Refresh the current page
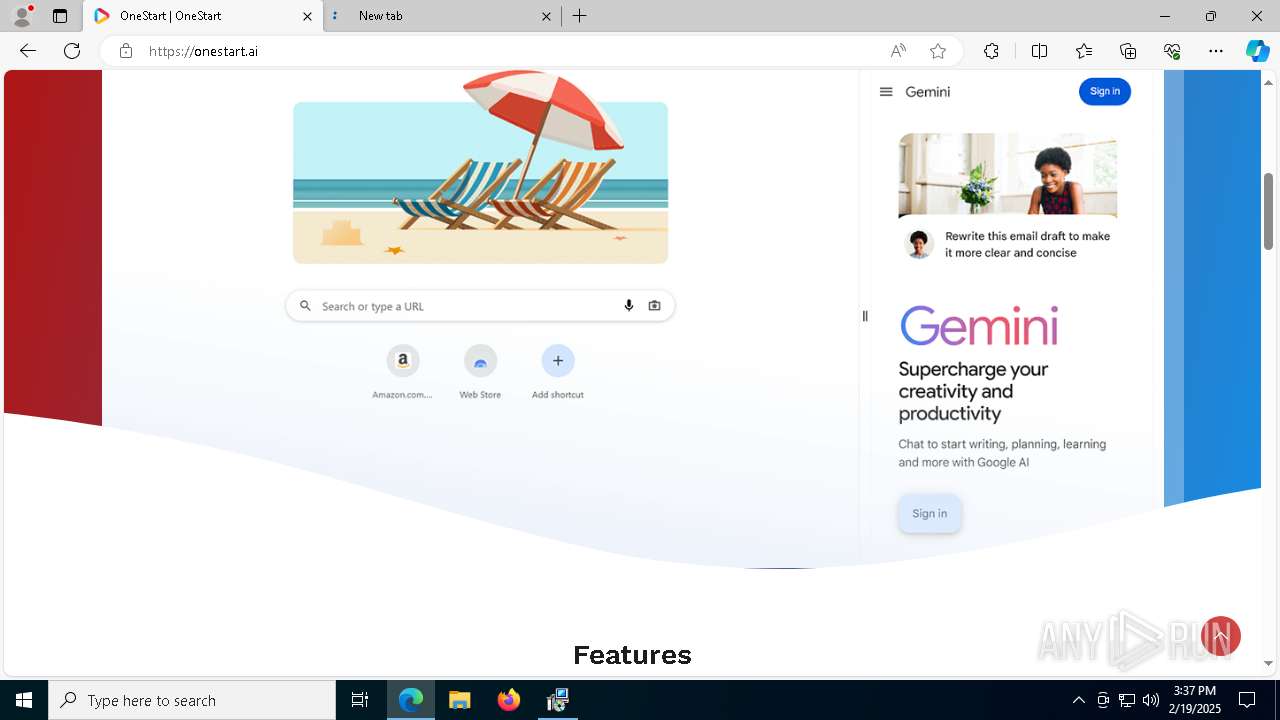 click(72, 51)
